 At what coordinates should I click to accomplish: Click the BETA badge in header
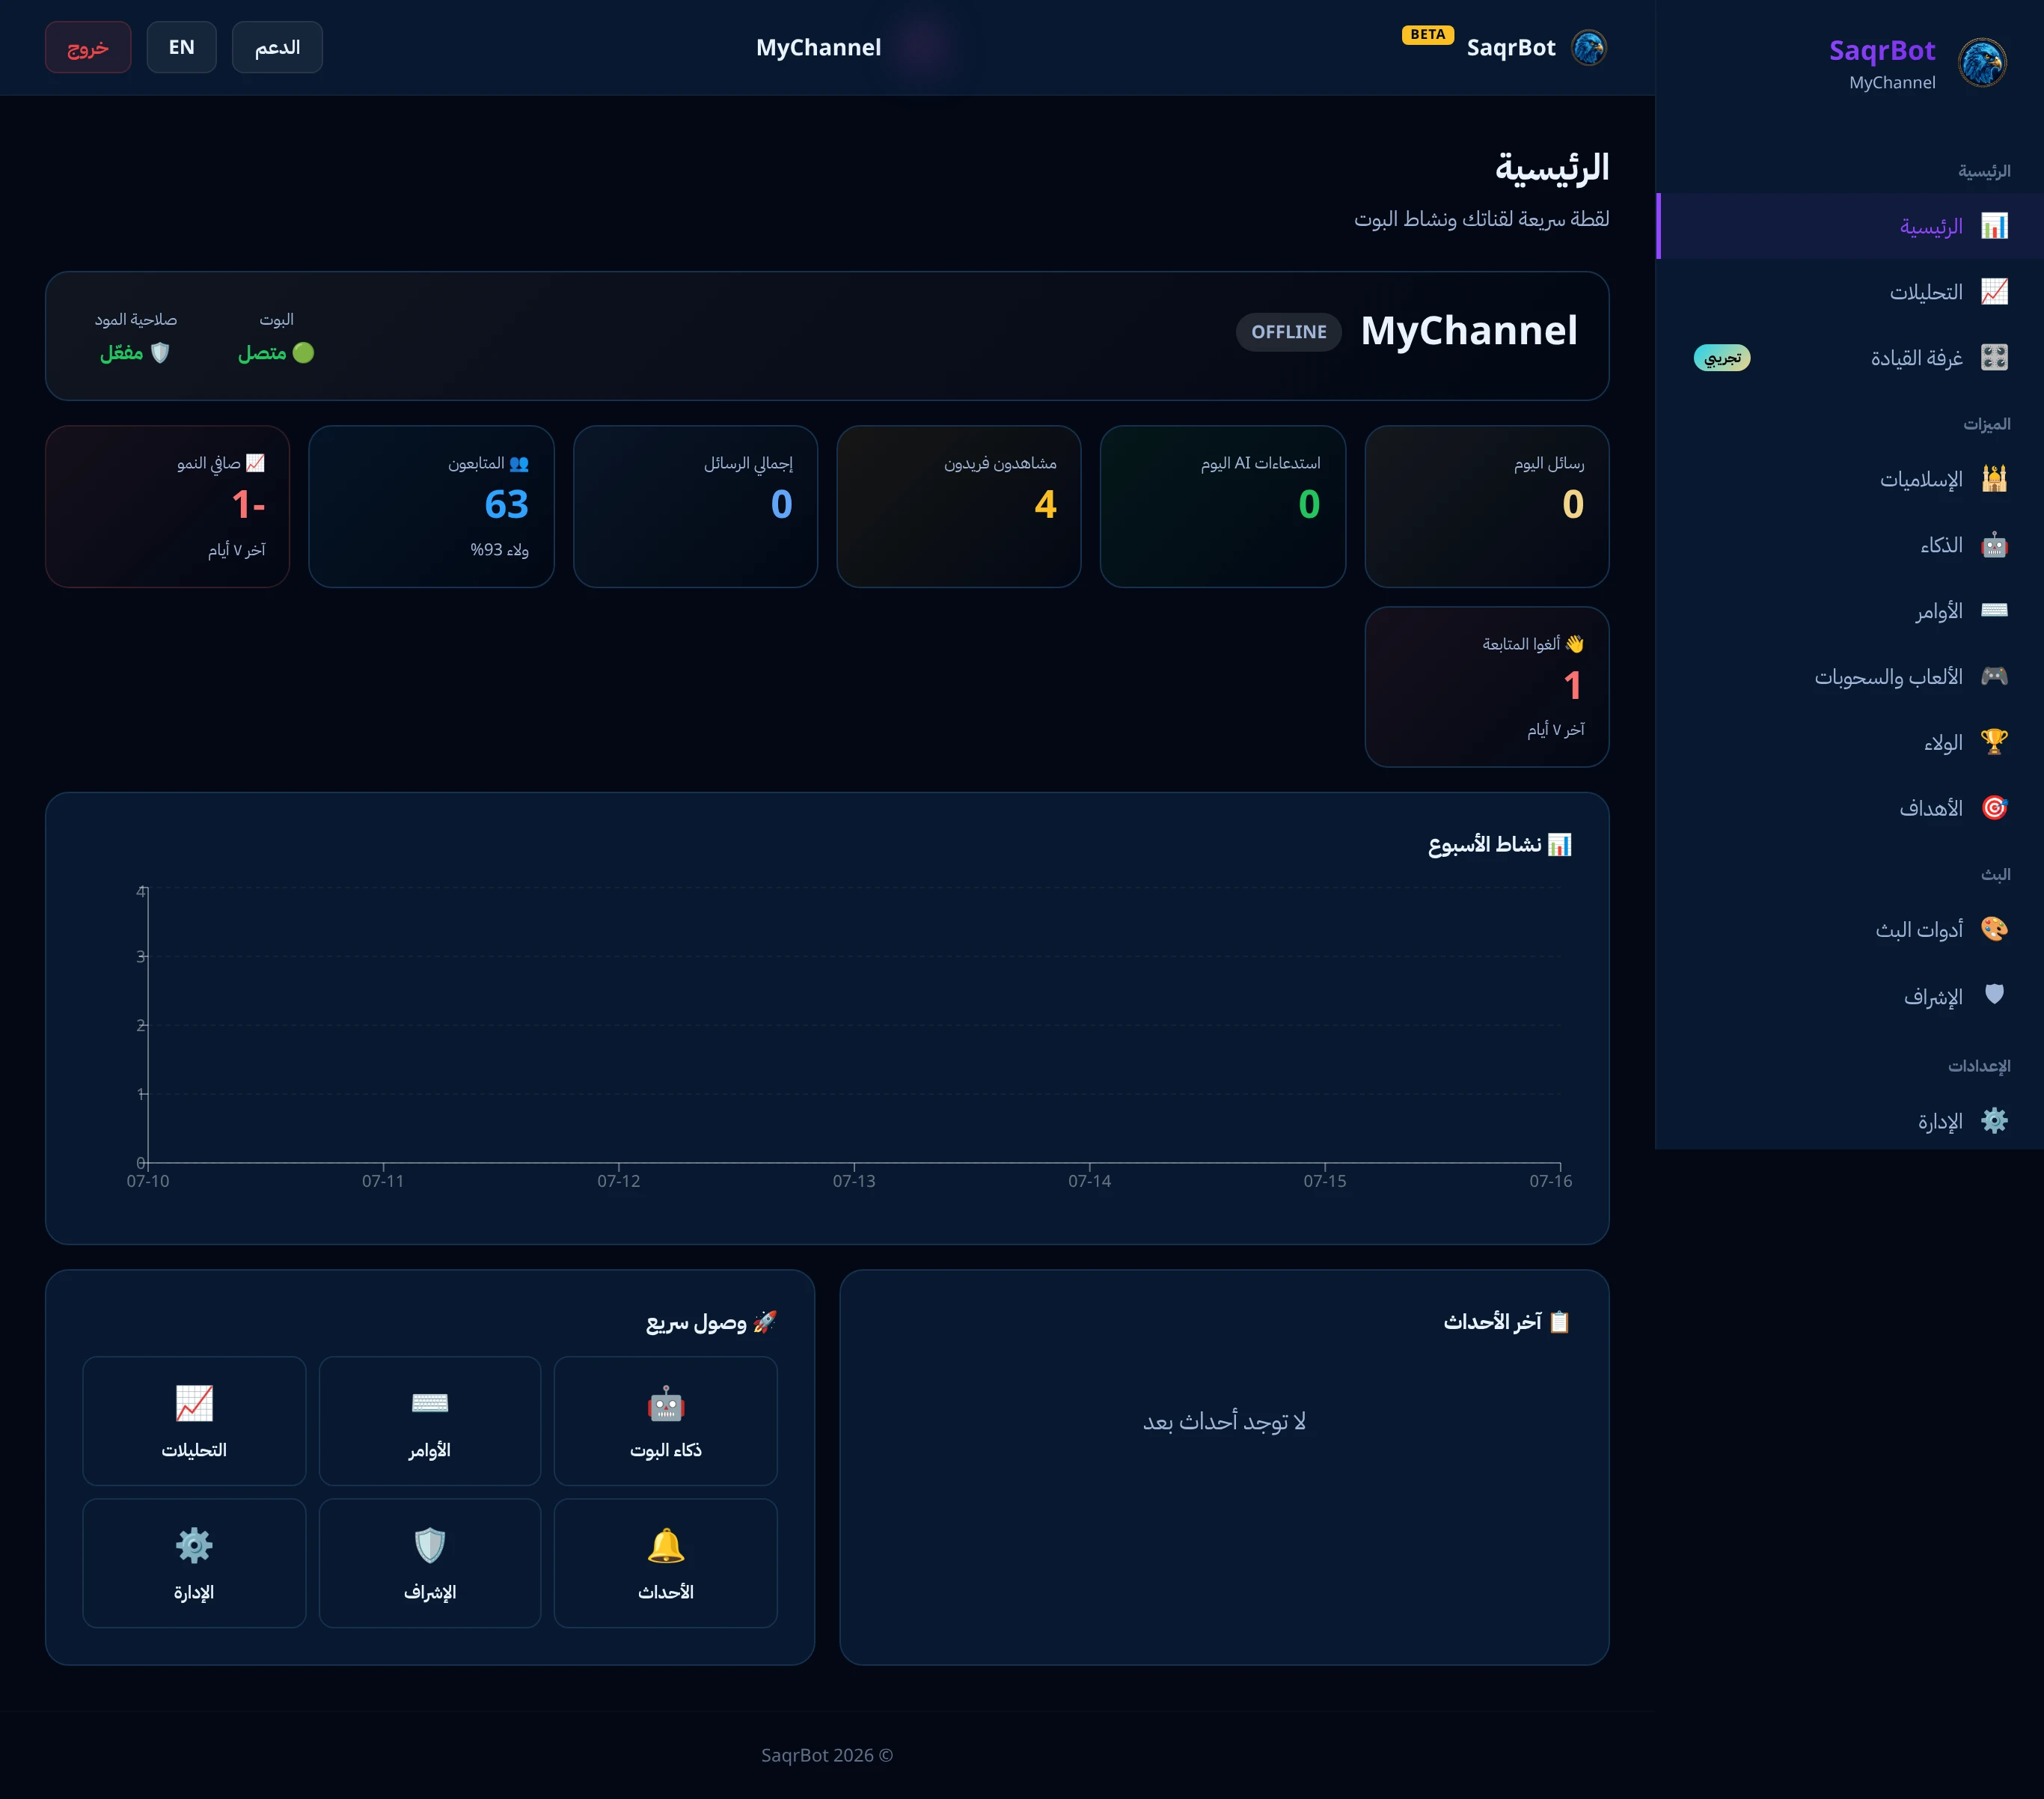(1428, 34)
